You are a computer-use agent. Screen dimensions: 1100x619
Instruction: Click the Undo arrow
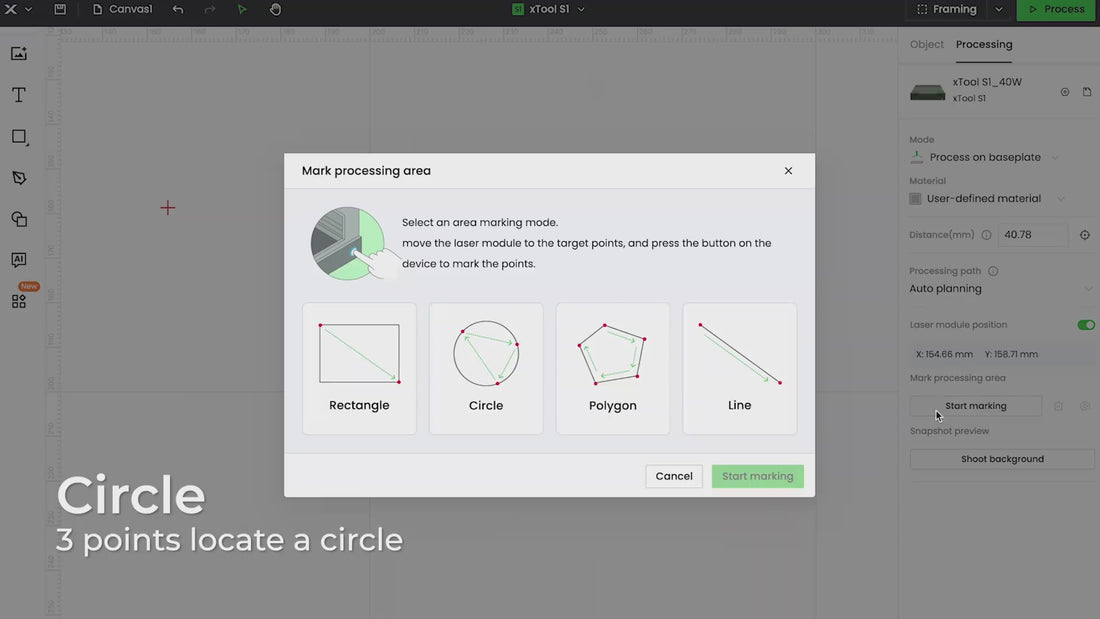(x=178, y=9)
